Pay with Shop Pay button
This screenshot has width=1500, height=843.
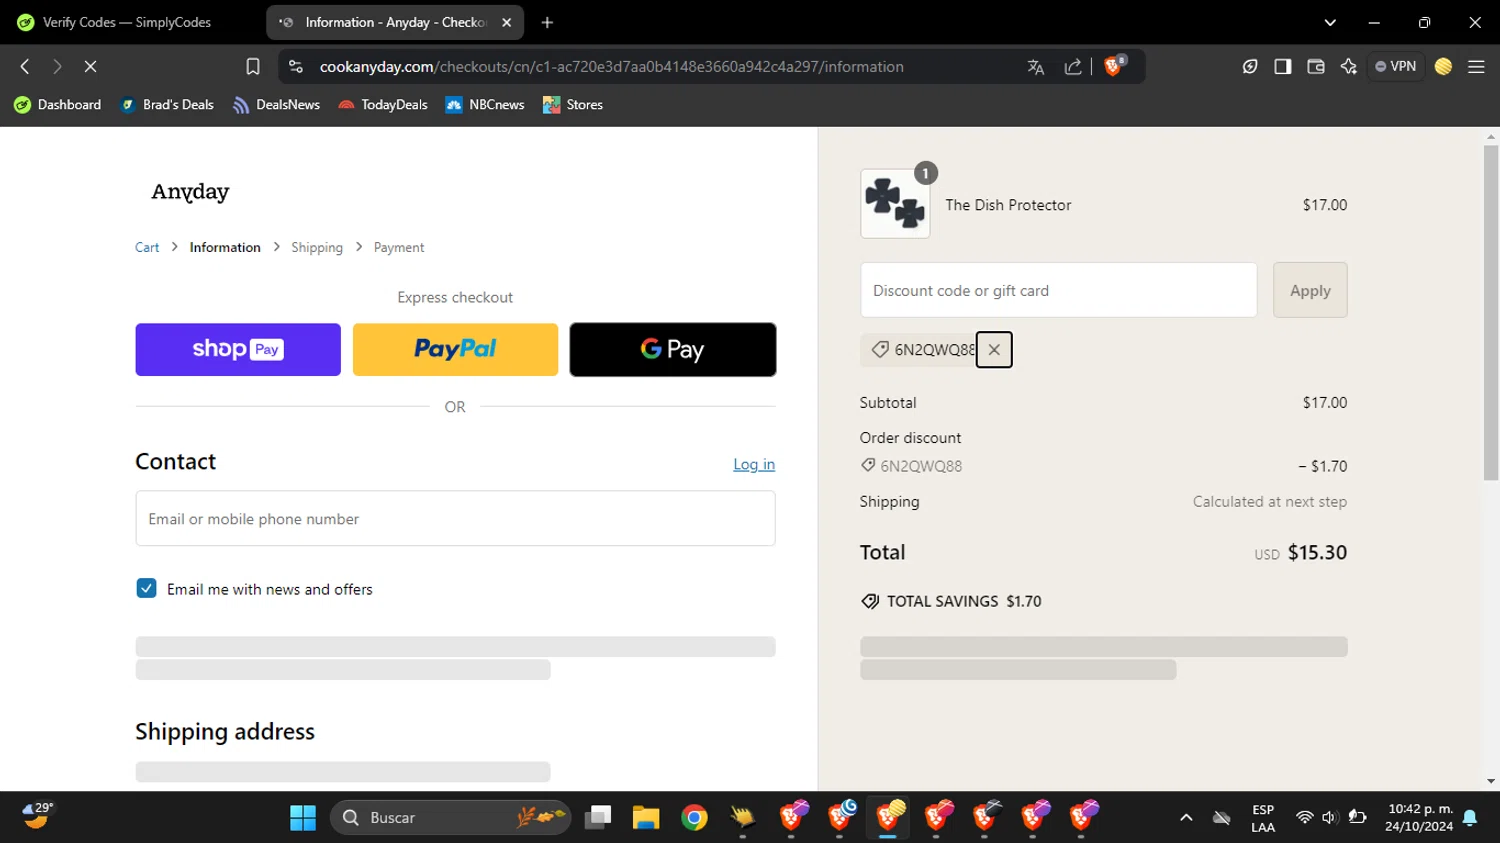[x=238, y=350]
